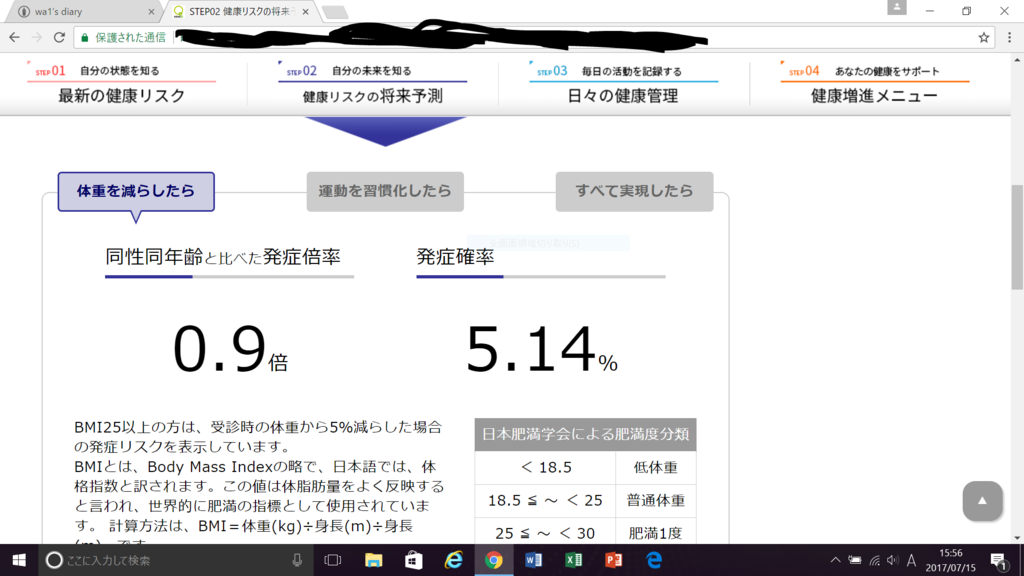Image resolution: width=1024 pixels, height=576 pixels.
Task: Click the scroll-to-top arrow button
Action: (x=982, y=501)
